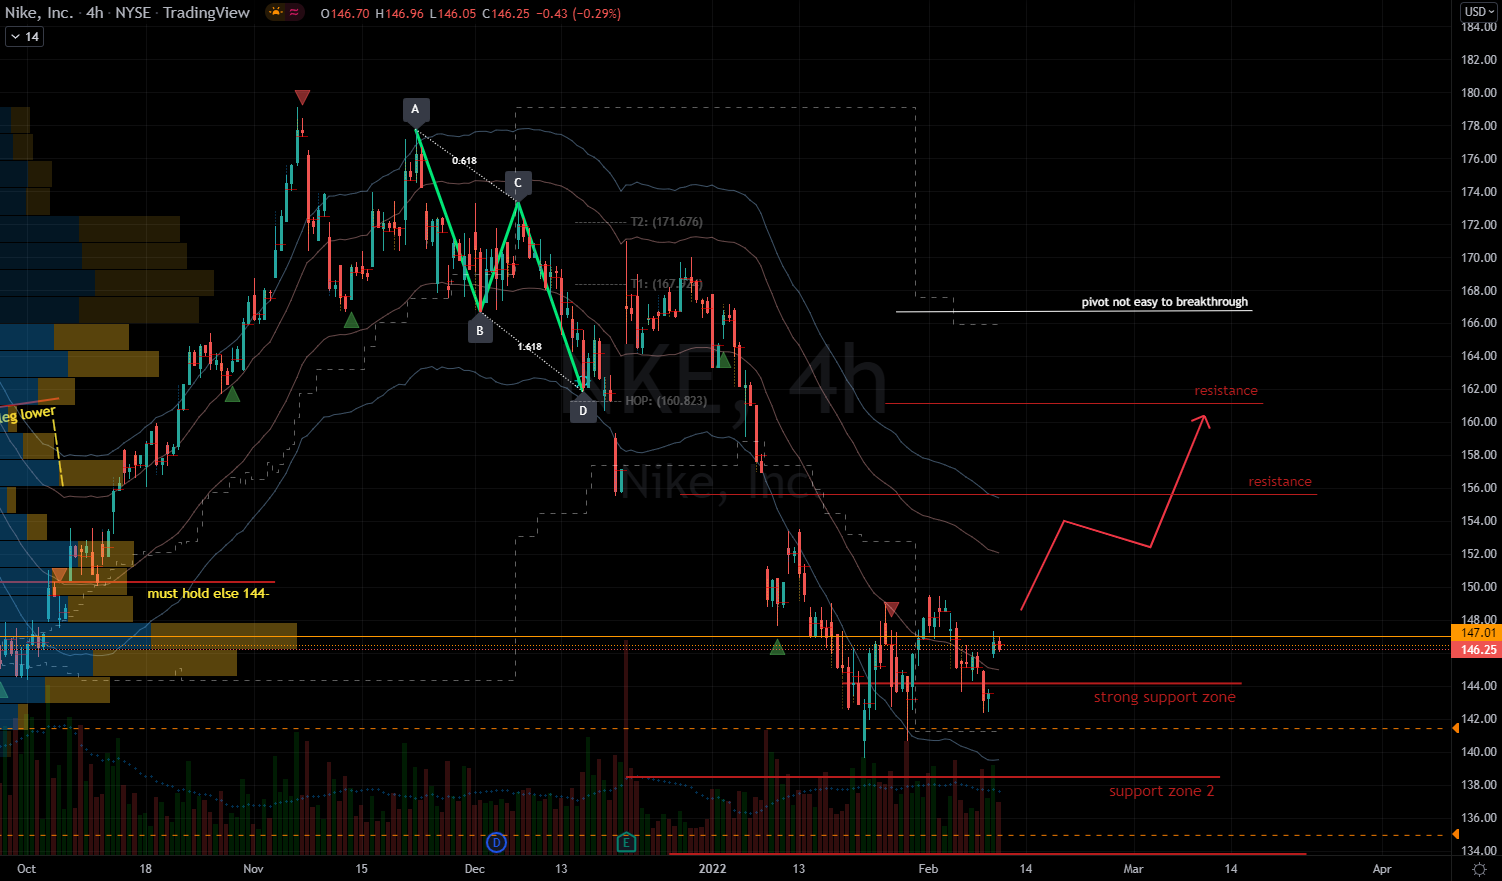The width and height of the screenshot is (1502, 881).
Task: Expand the collapsed 14 indicators legend
Action: click(24, 37)
